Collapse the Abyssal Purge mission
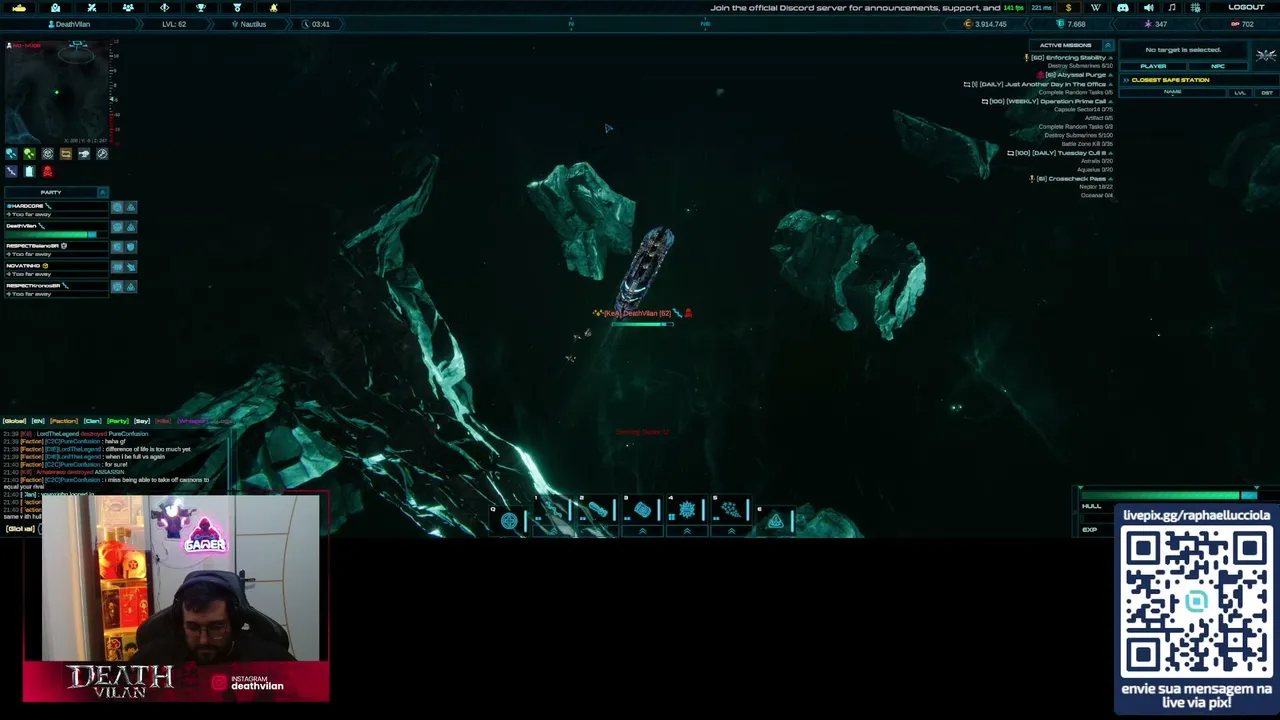This screenshot has height=720, width=1280. [1111, 75]
